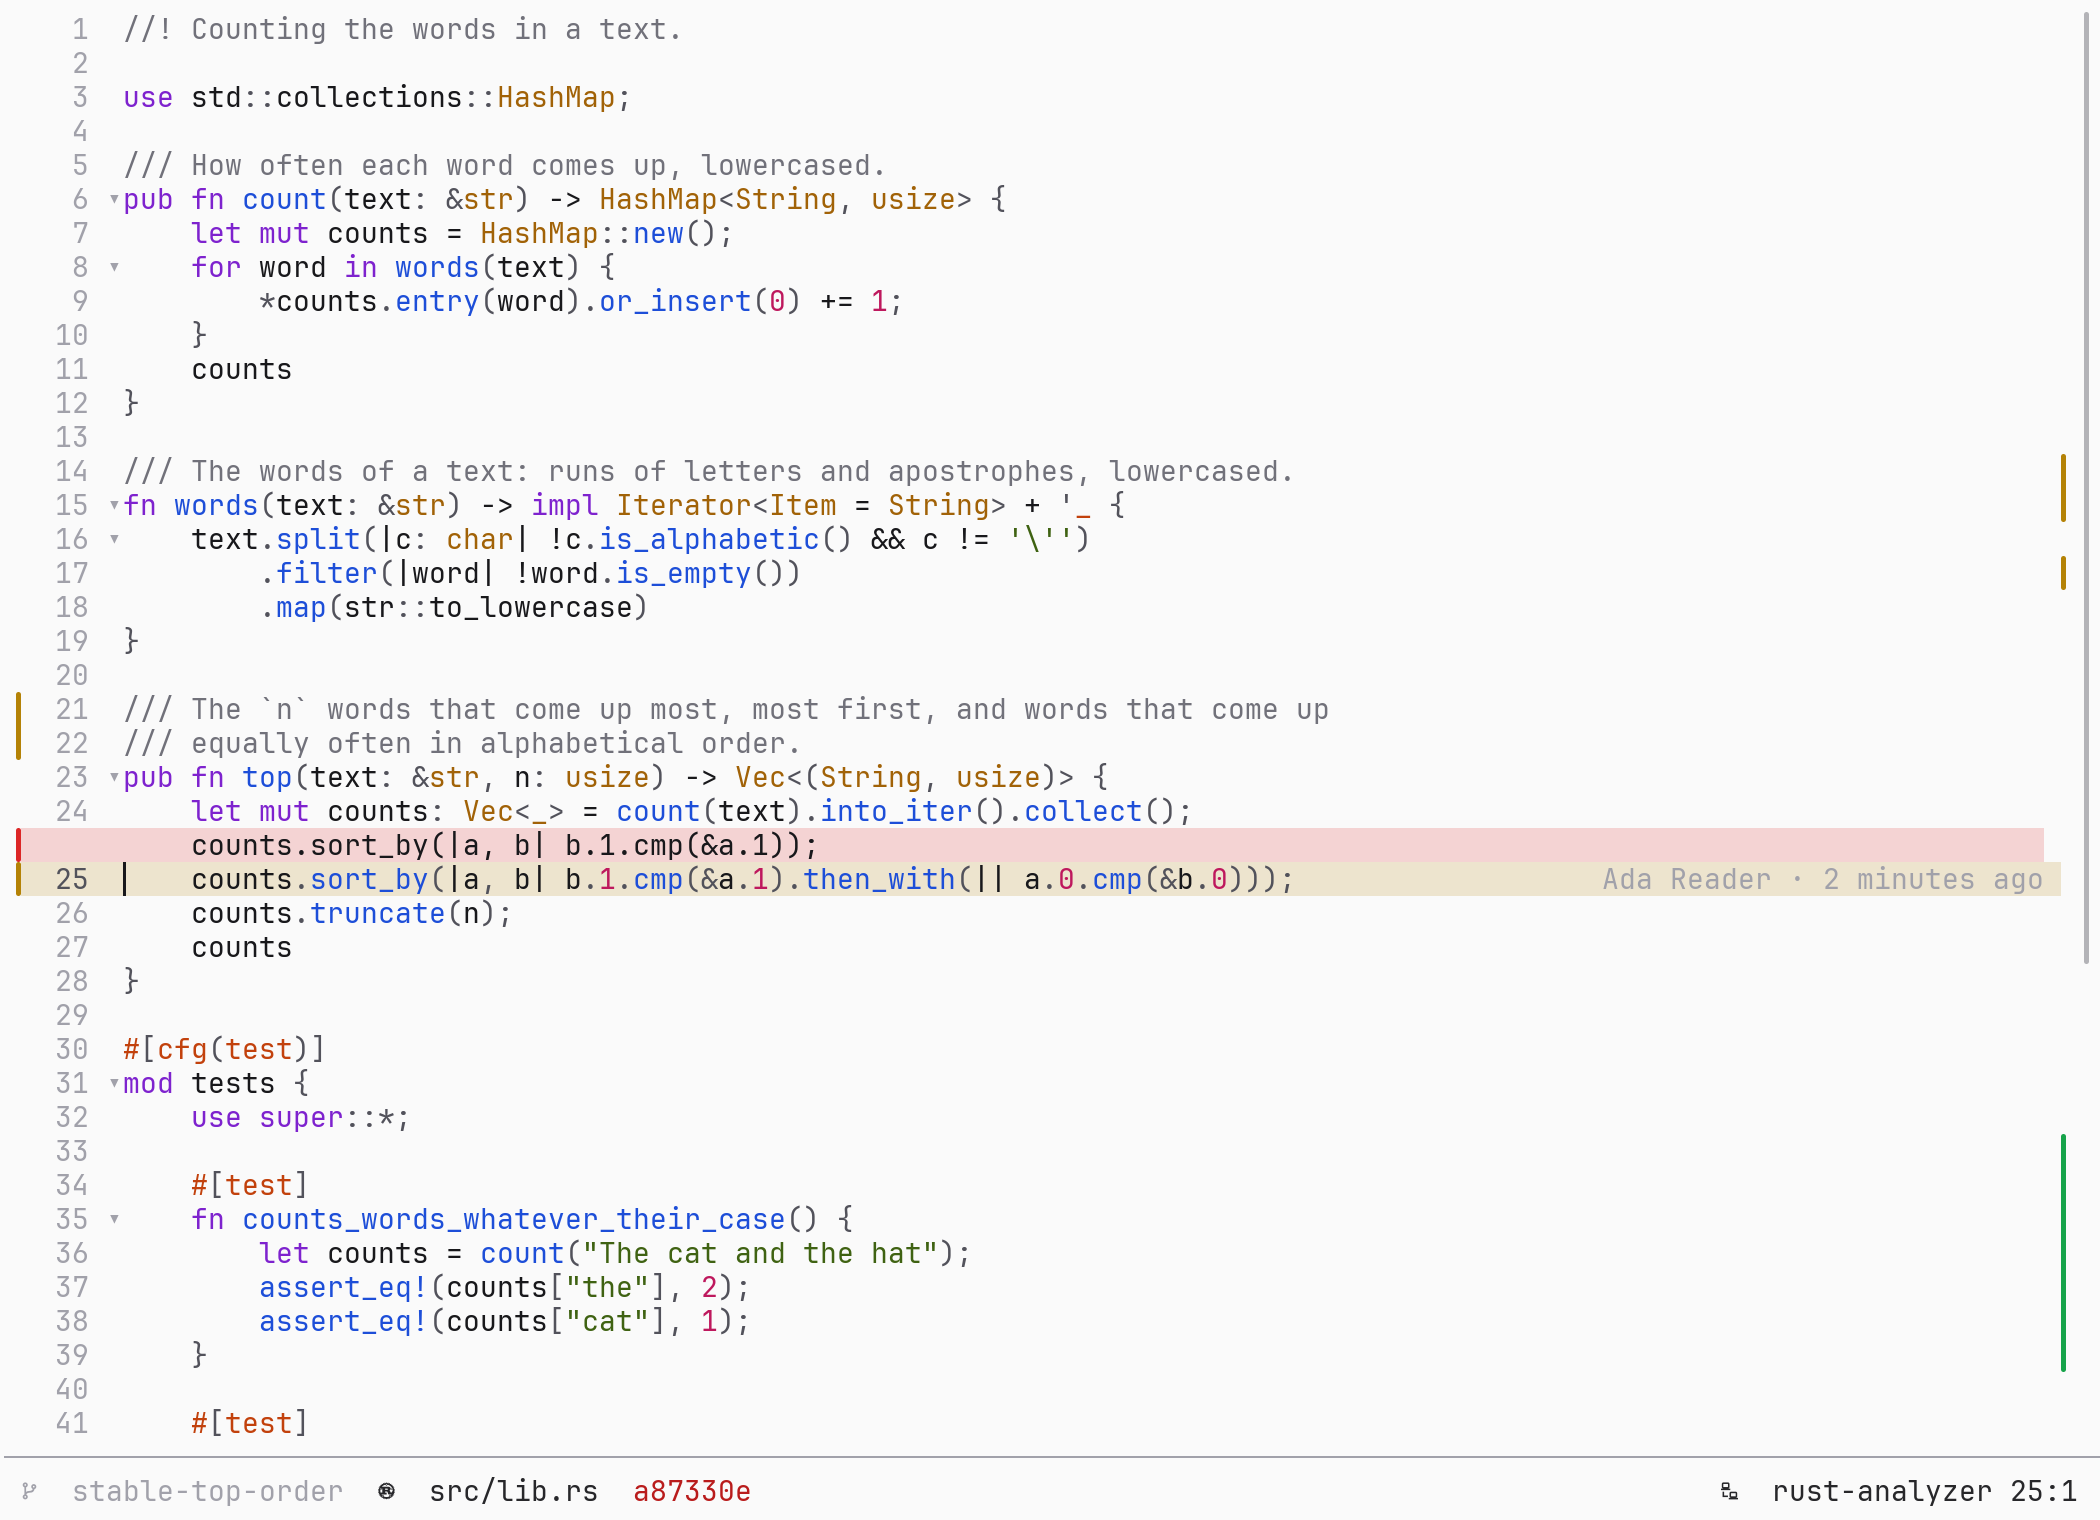
Task: Collapse the top function fold on line 23
Action: coord(114,778)
